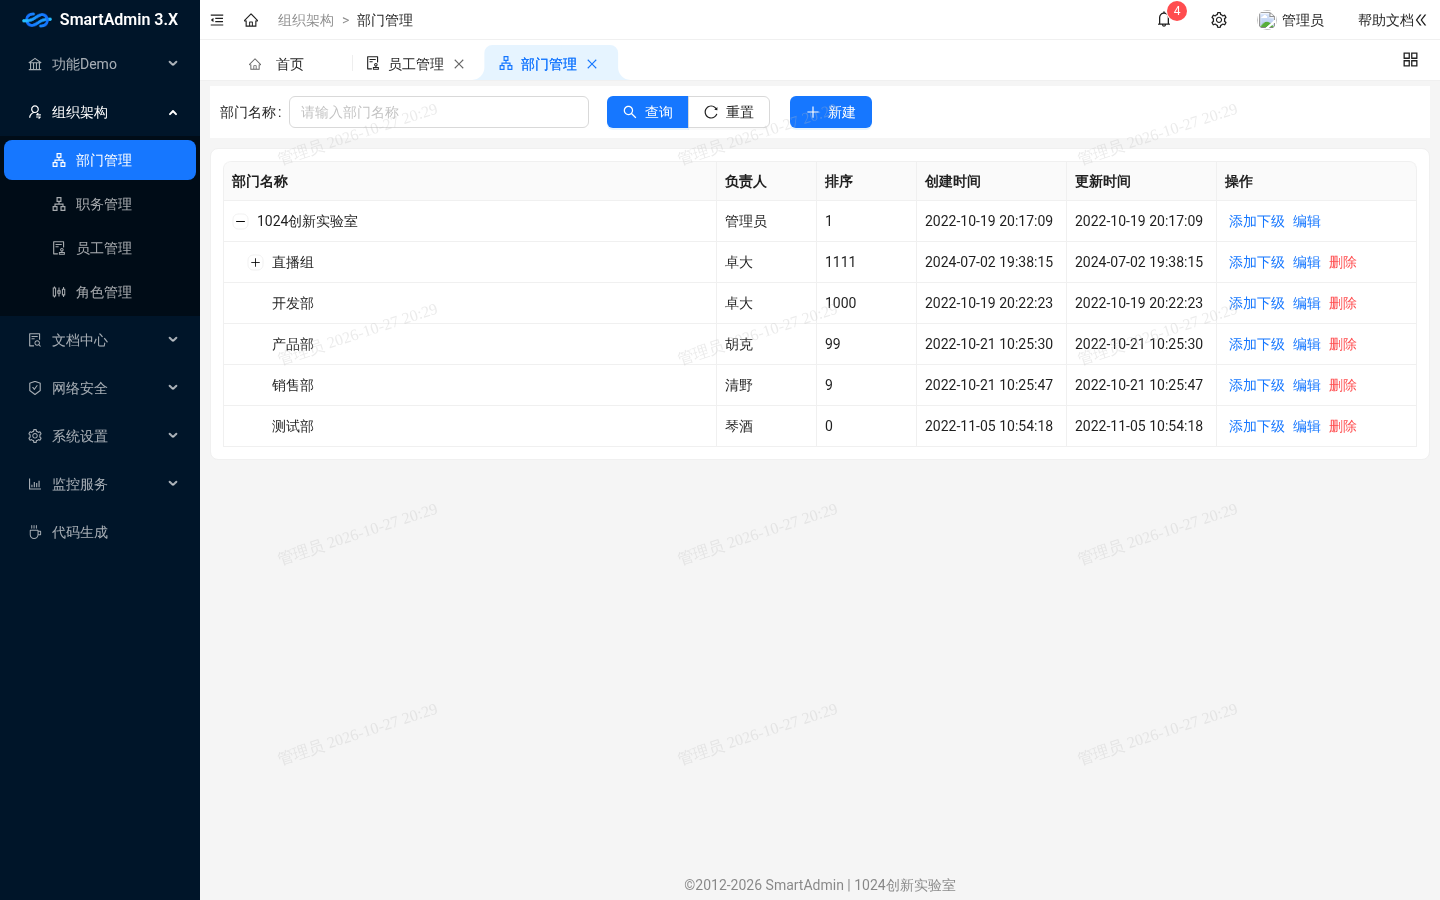Screen dimensions: 1440x900
Task: Click 编辑 for 销售部
Action: point(1306,385)
